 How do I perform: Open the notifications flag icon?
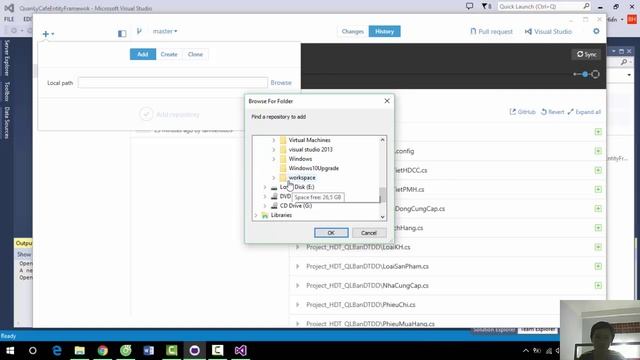coord(485,7)
